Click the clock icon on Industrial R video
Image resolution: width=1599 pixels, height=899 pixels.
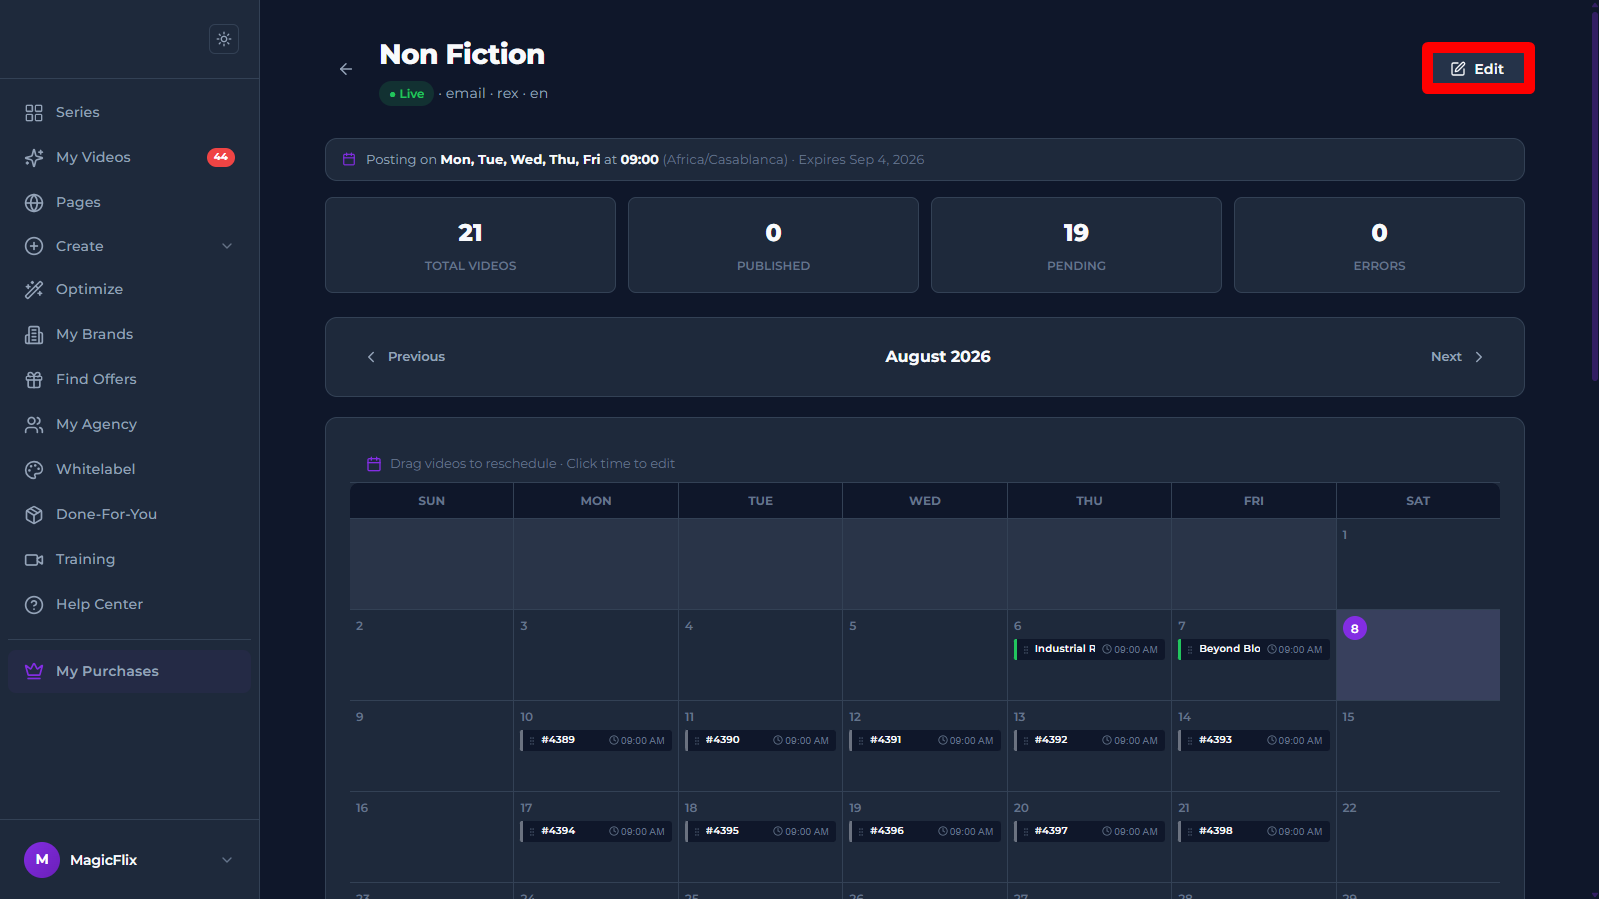click(x=1107, y=650)
